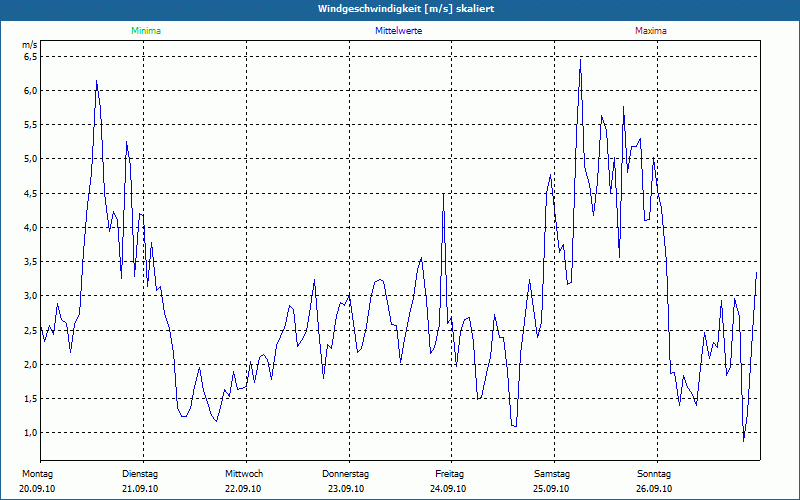This screenshot has width=800, height=500.
Task: Click the Montag day label
Action: [x=37, y=474]
